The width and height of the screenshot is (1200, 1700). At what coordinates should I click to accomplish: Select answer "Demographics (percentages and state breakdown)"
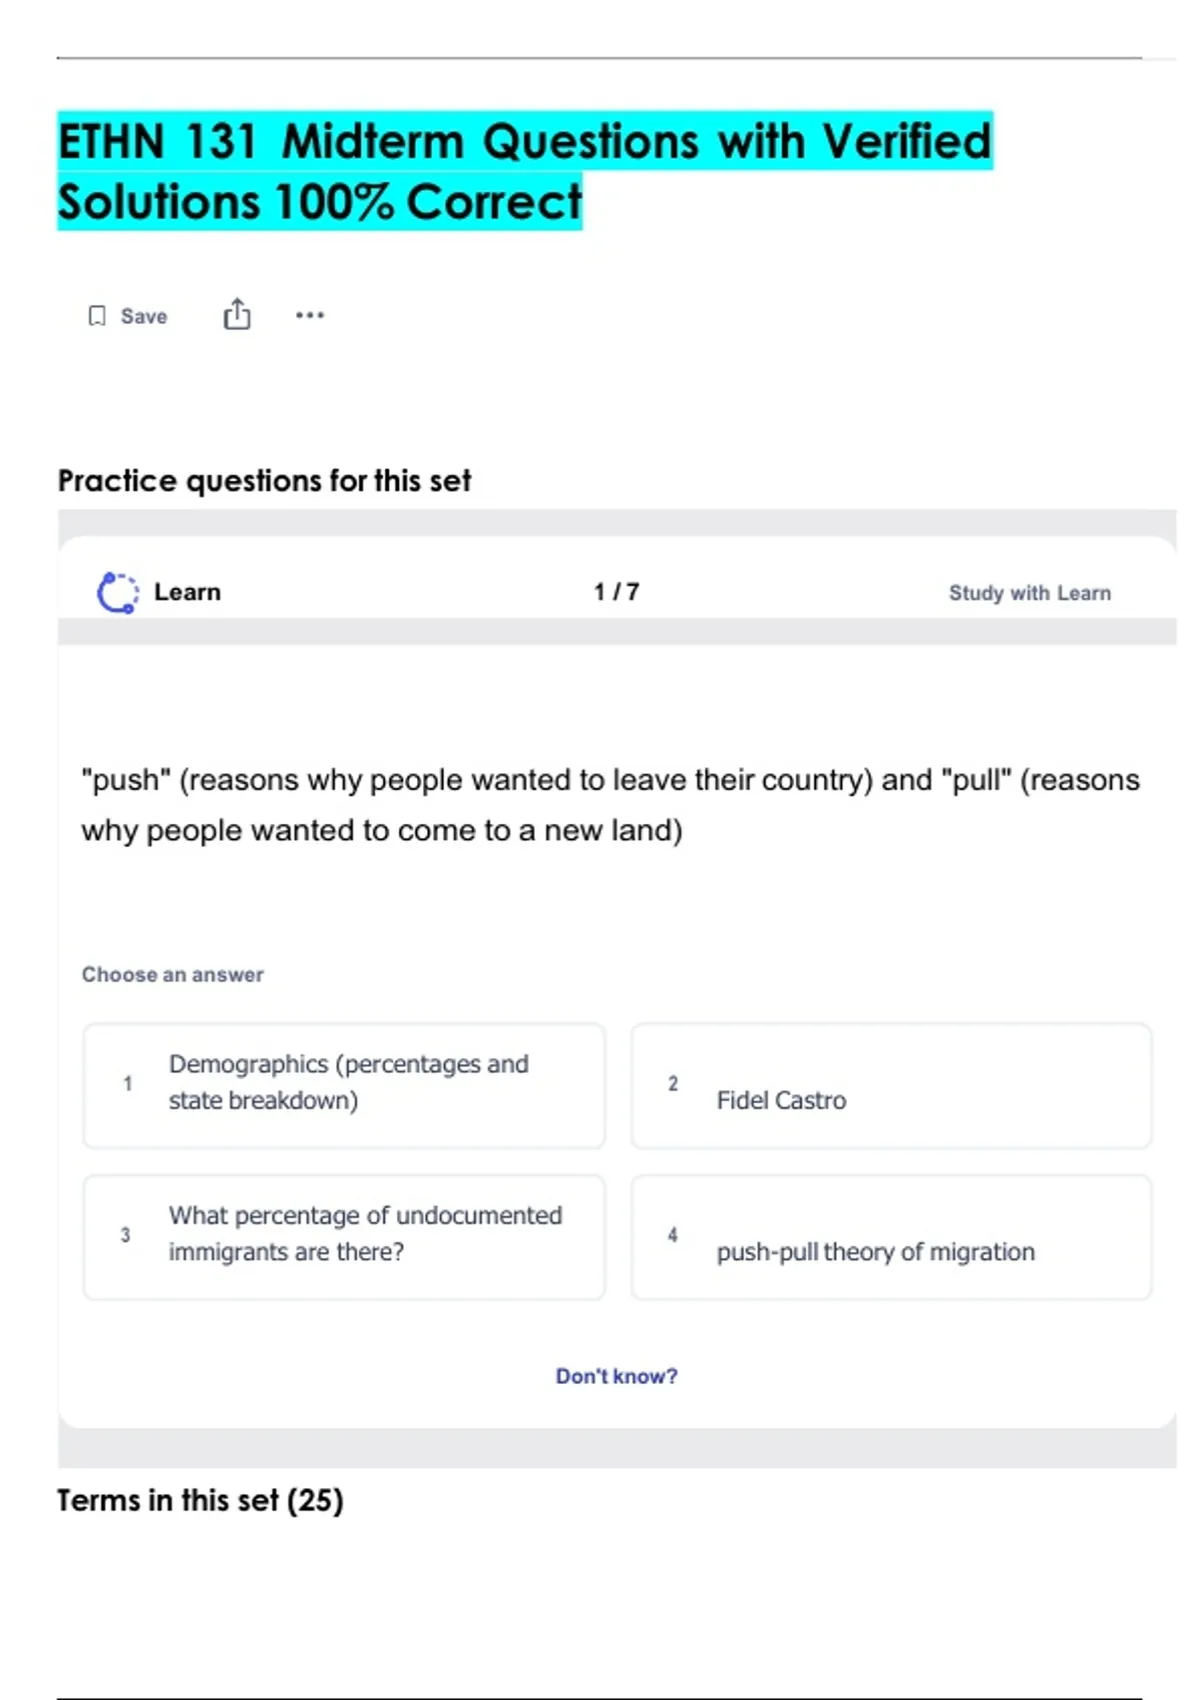[x=348, y=1083]
